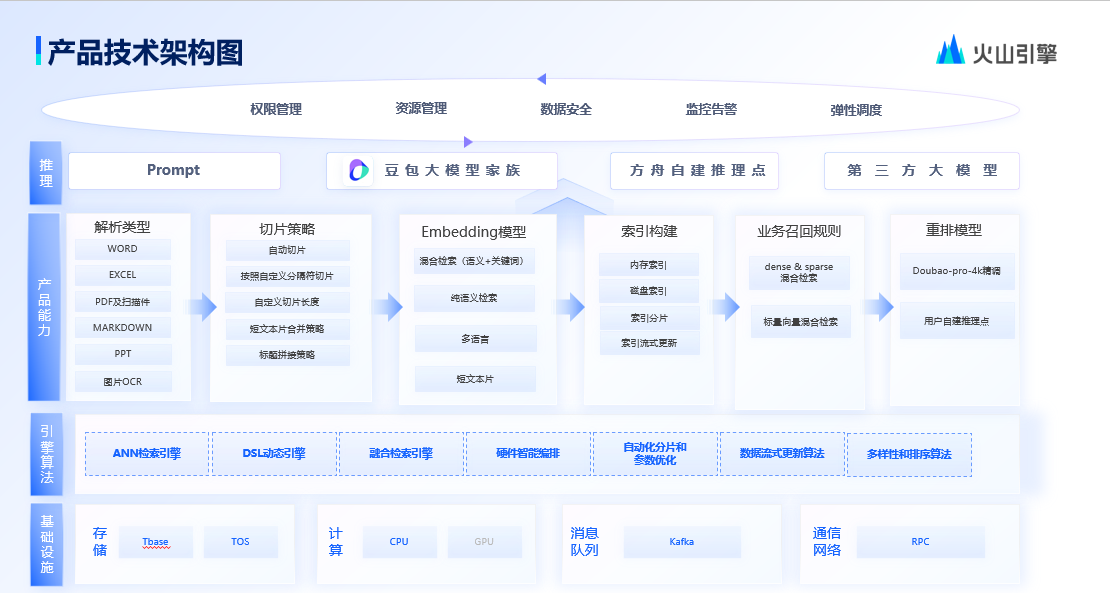1110x593 pixels.
Task: Select the 多语言 item
Action: click(x=475, y=339)
